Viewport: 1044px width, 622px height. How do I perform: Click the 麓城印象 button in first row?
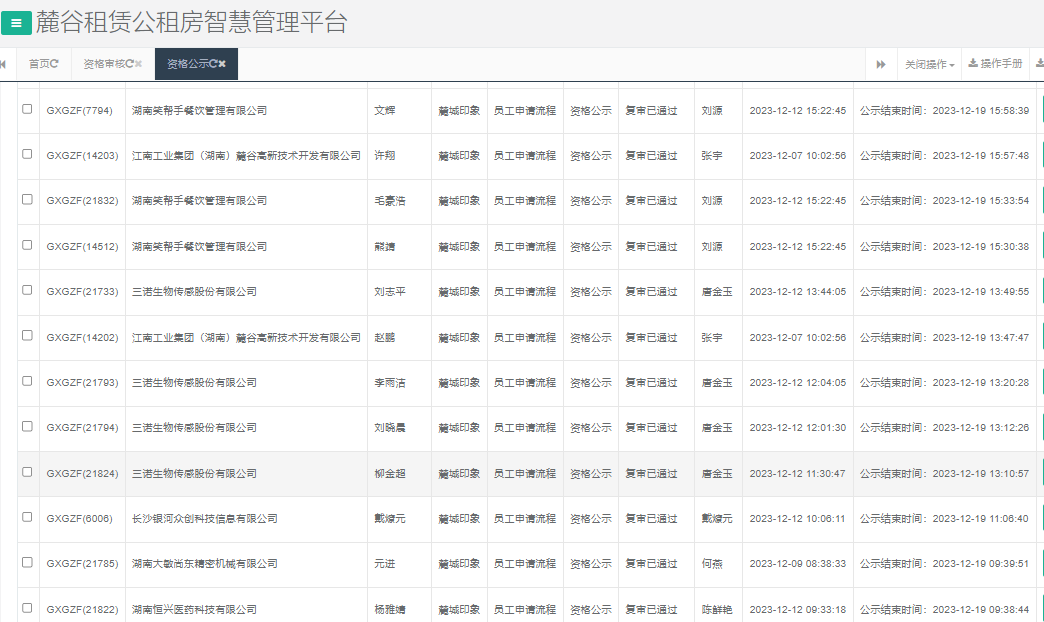pos(458,110)
